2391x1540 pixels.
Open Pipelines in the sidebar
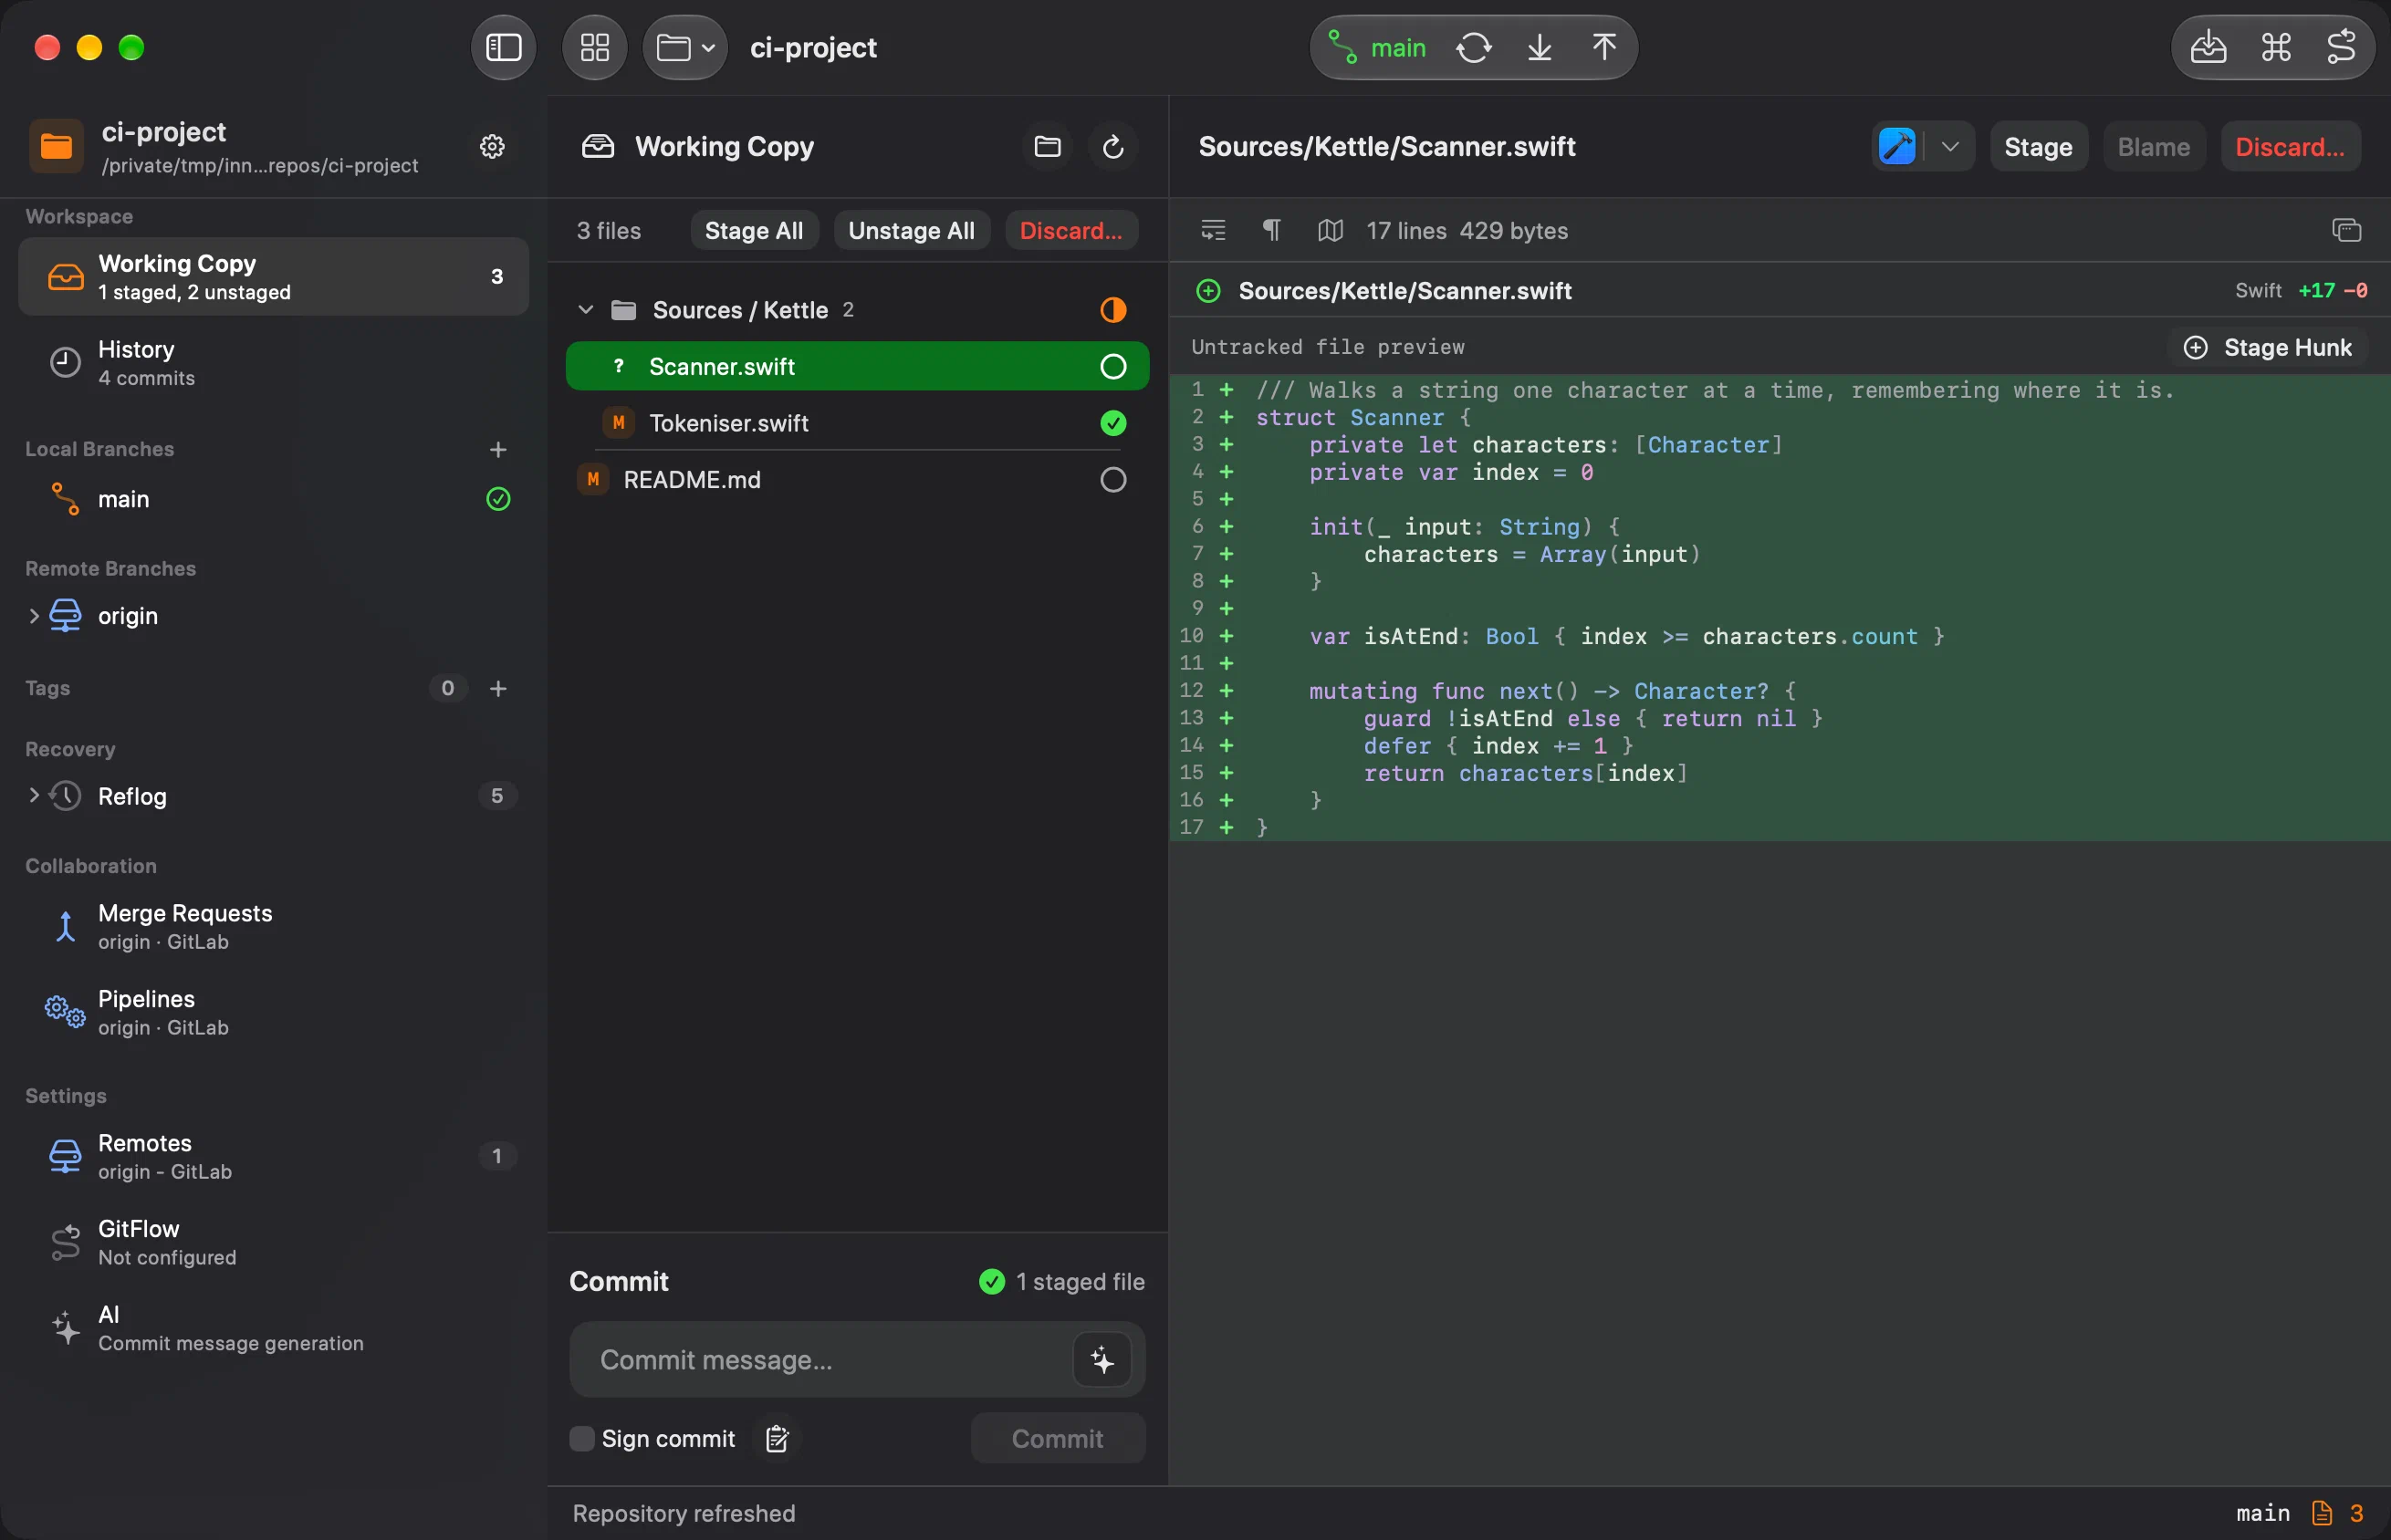coord(273,1012)
